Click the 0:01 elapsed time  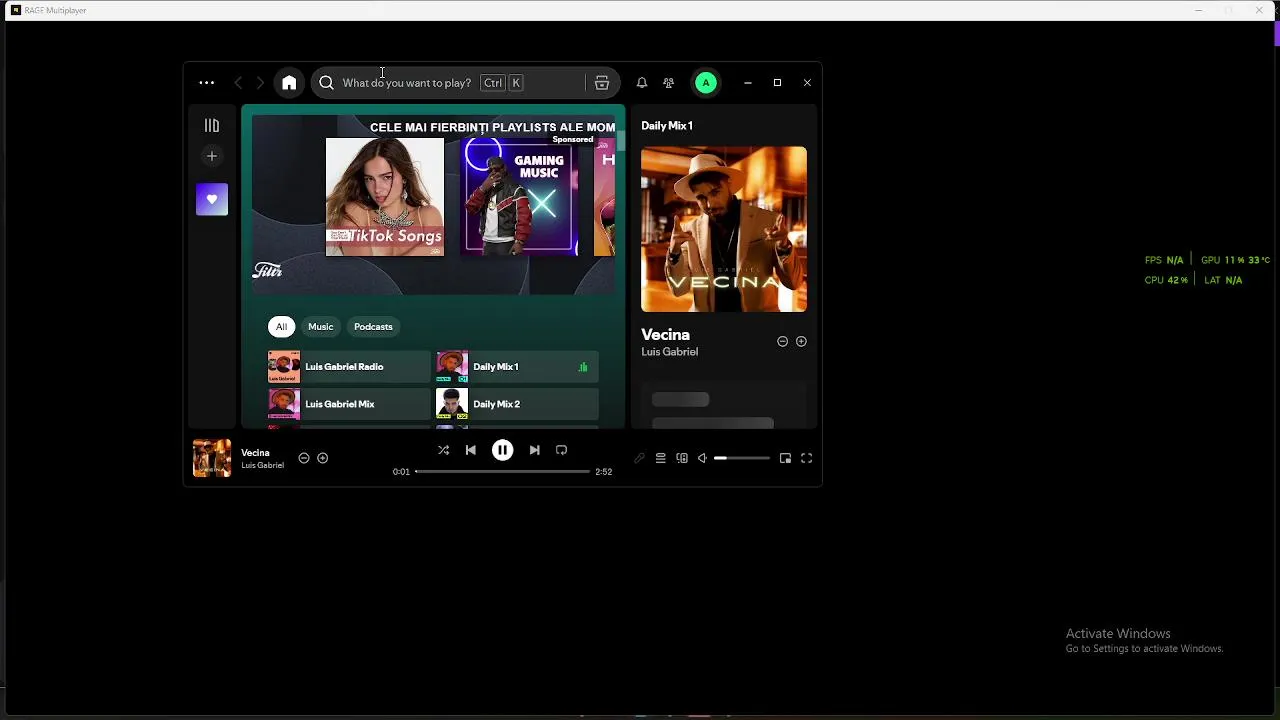[x=401, y=472]
